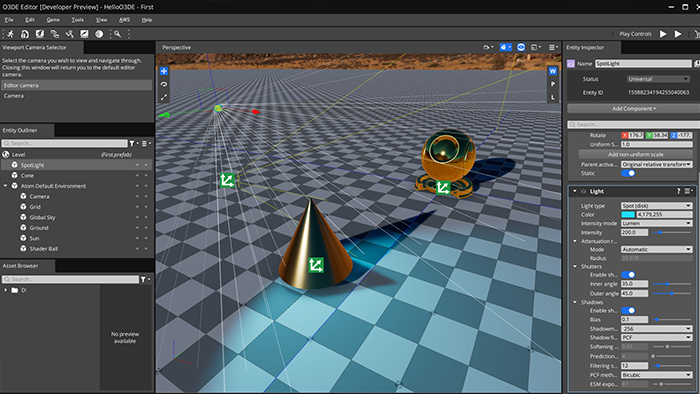Open the Light component options menu icon
The image size is (700, 394).
coord(688,191)
